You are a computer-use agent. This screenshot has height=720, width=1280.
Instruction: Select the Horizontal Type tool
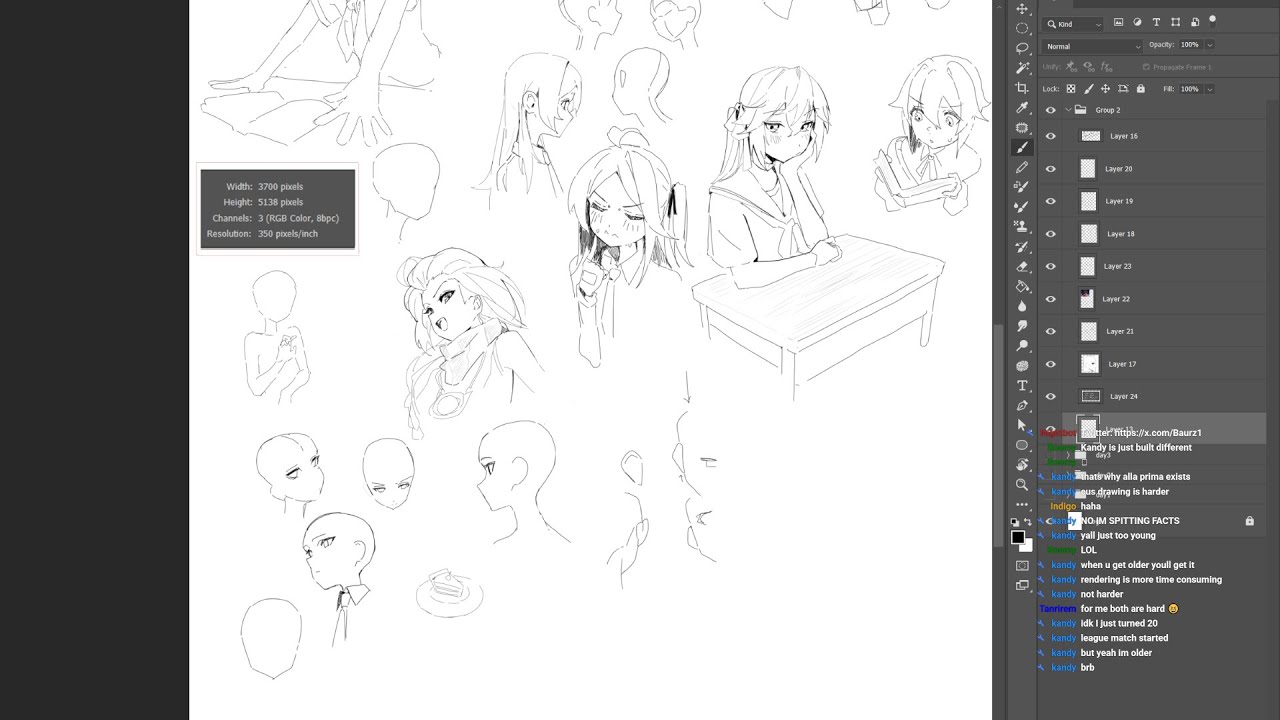pyautogui.click(x=1022, y=385)
